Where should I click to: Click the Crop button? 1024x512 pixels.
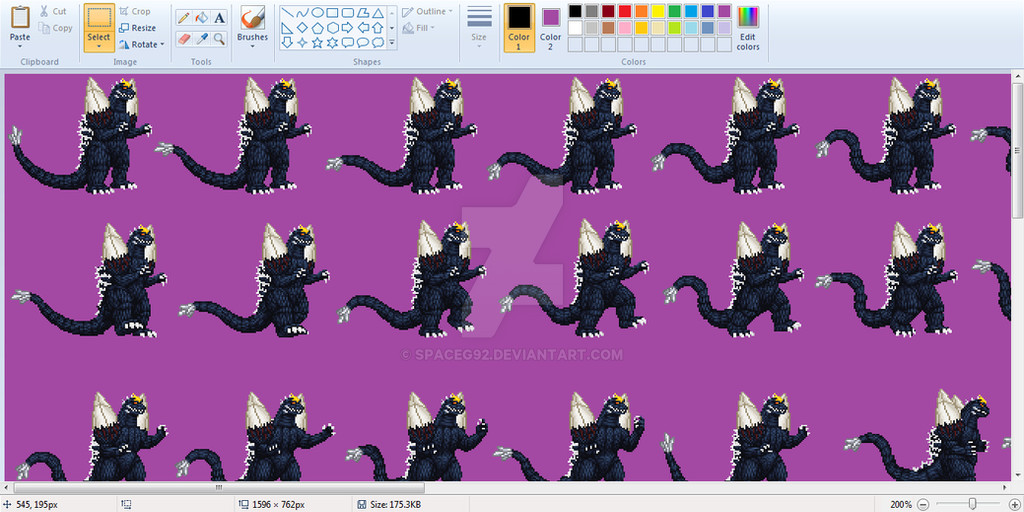click(x=135, y=11)
